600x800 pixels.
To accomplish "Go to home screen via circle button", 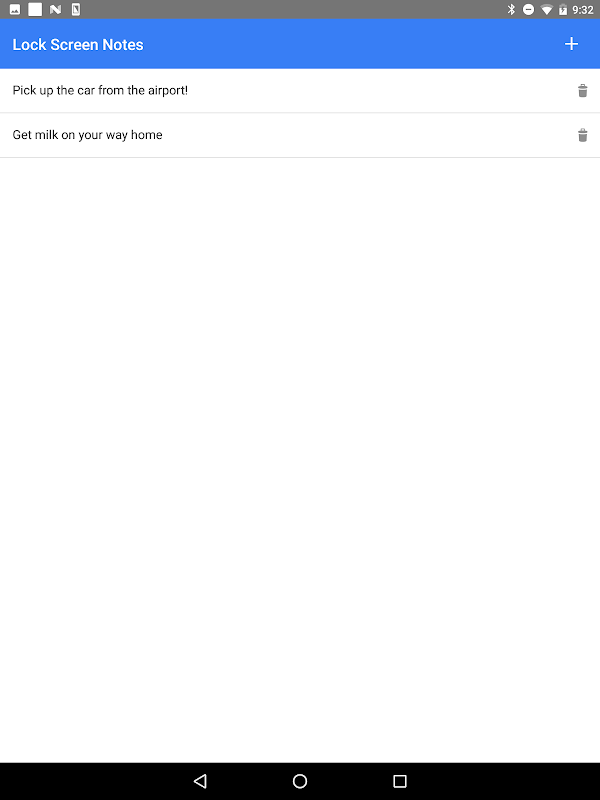I will 300,781.
